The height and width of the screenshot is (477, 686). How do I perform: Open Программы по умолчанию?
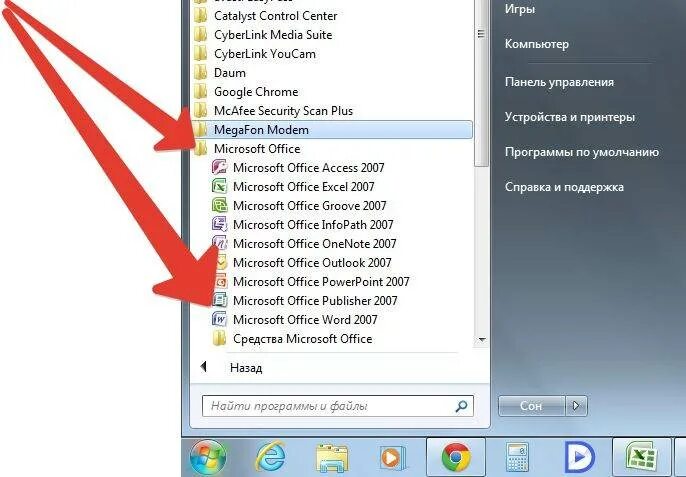click(x=582, y=152)
